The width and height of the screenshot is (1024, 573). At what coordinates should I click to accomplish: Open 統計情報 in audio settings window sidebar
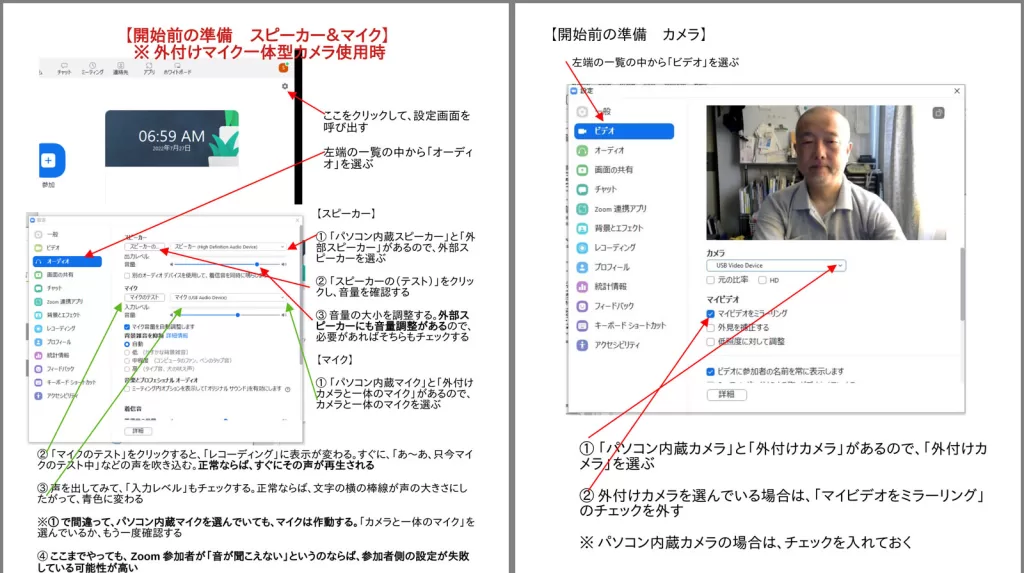(53, 355)
